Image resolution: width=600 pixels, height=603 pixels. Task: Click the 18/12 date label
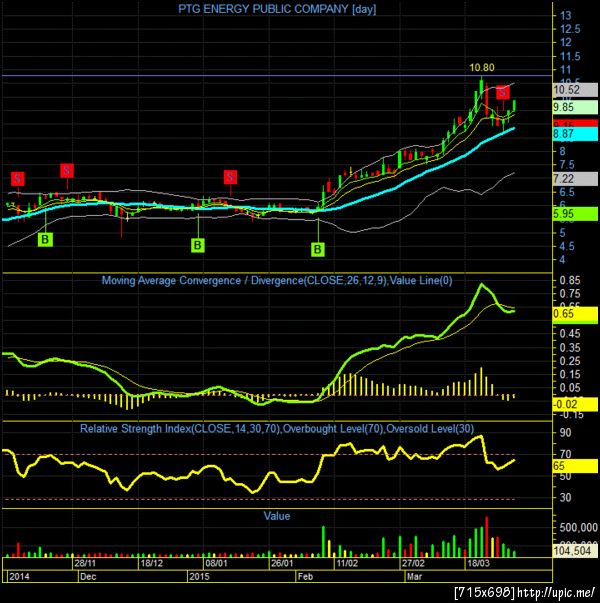[x=152, y=563]
